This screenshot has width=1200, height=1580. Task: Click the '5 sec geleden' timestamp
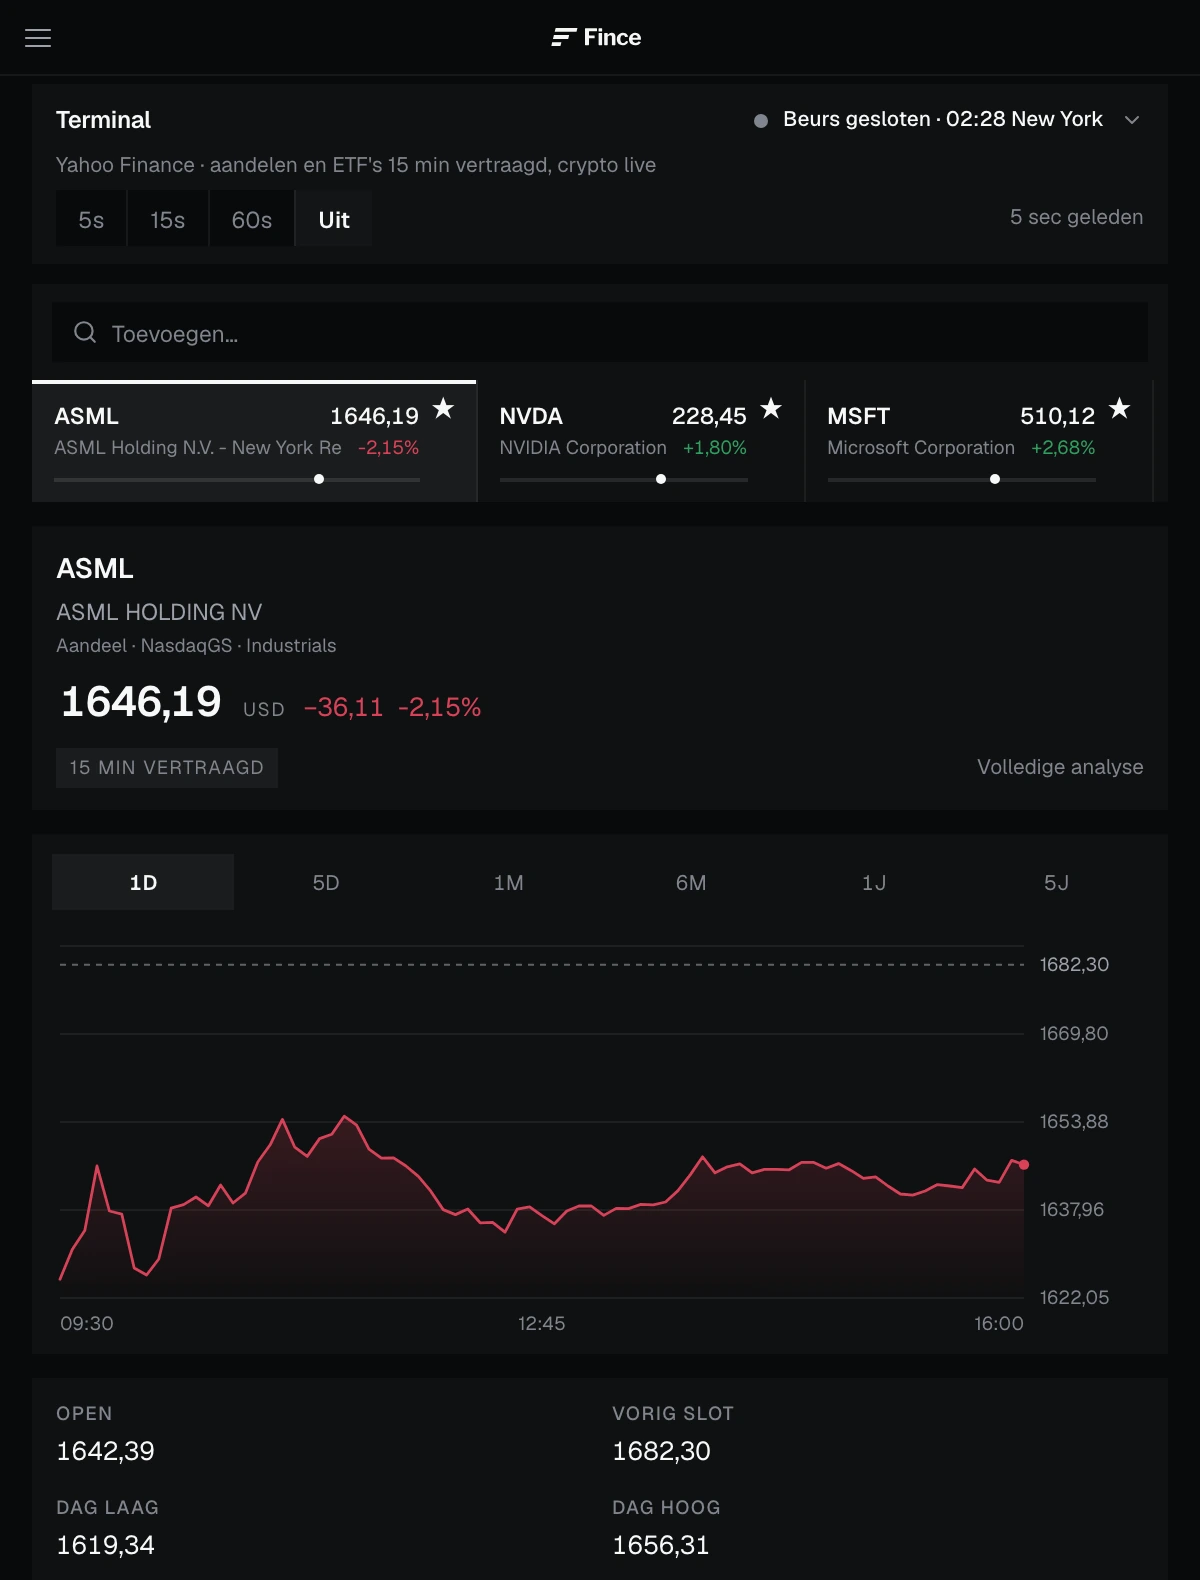point(1076,217)
